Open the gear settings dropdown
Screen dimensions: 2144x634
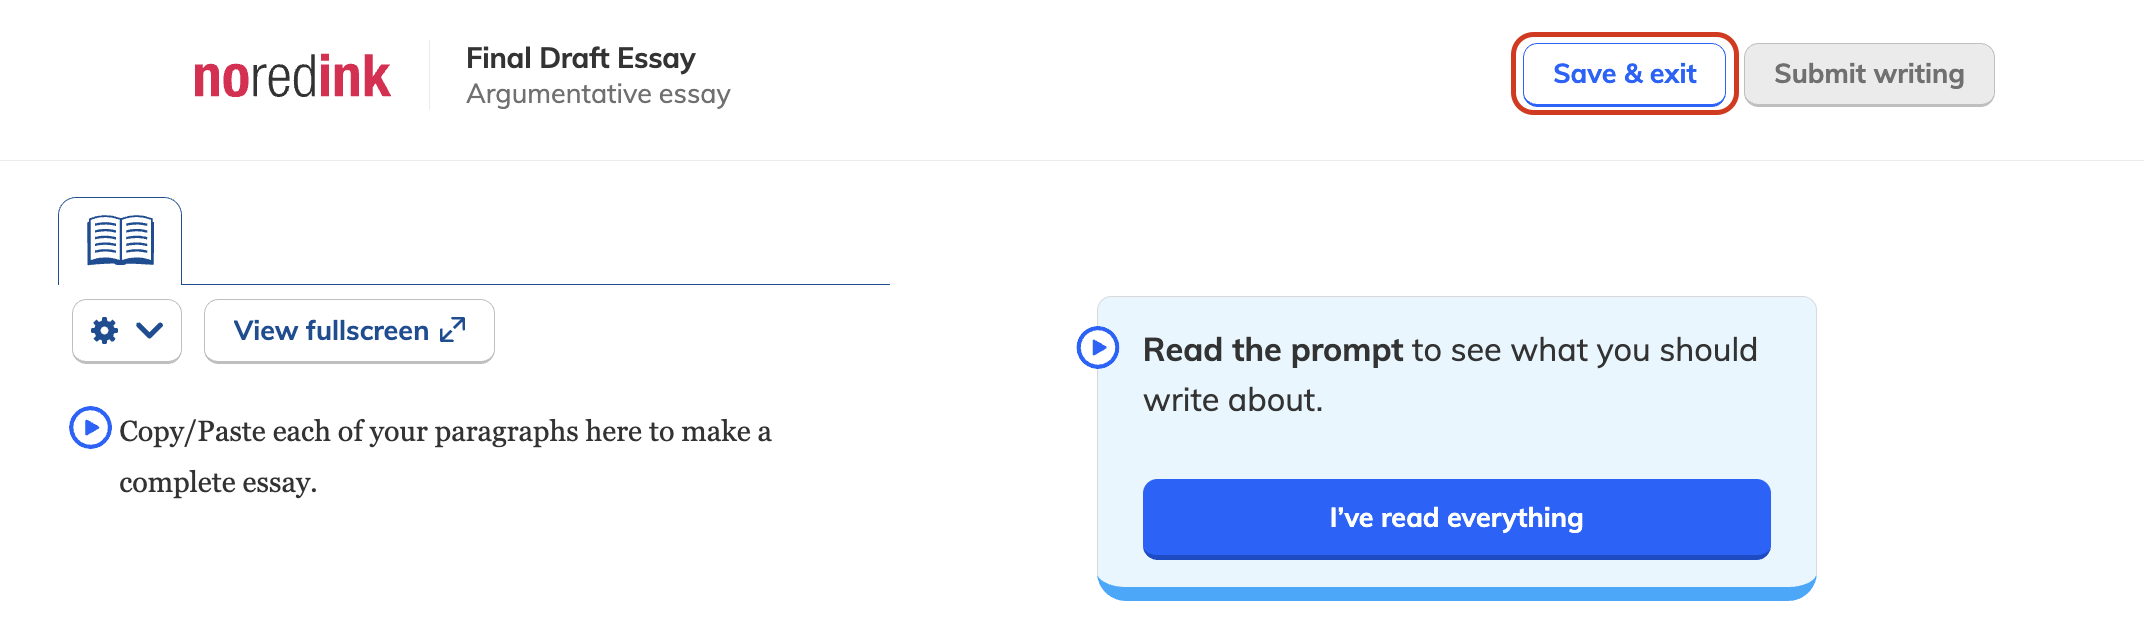click(106, 330)
